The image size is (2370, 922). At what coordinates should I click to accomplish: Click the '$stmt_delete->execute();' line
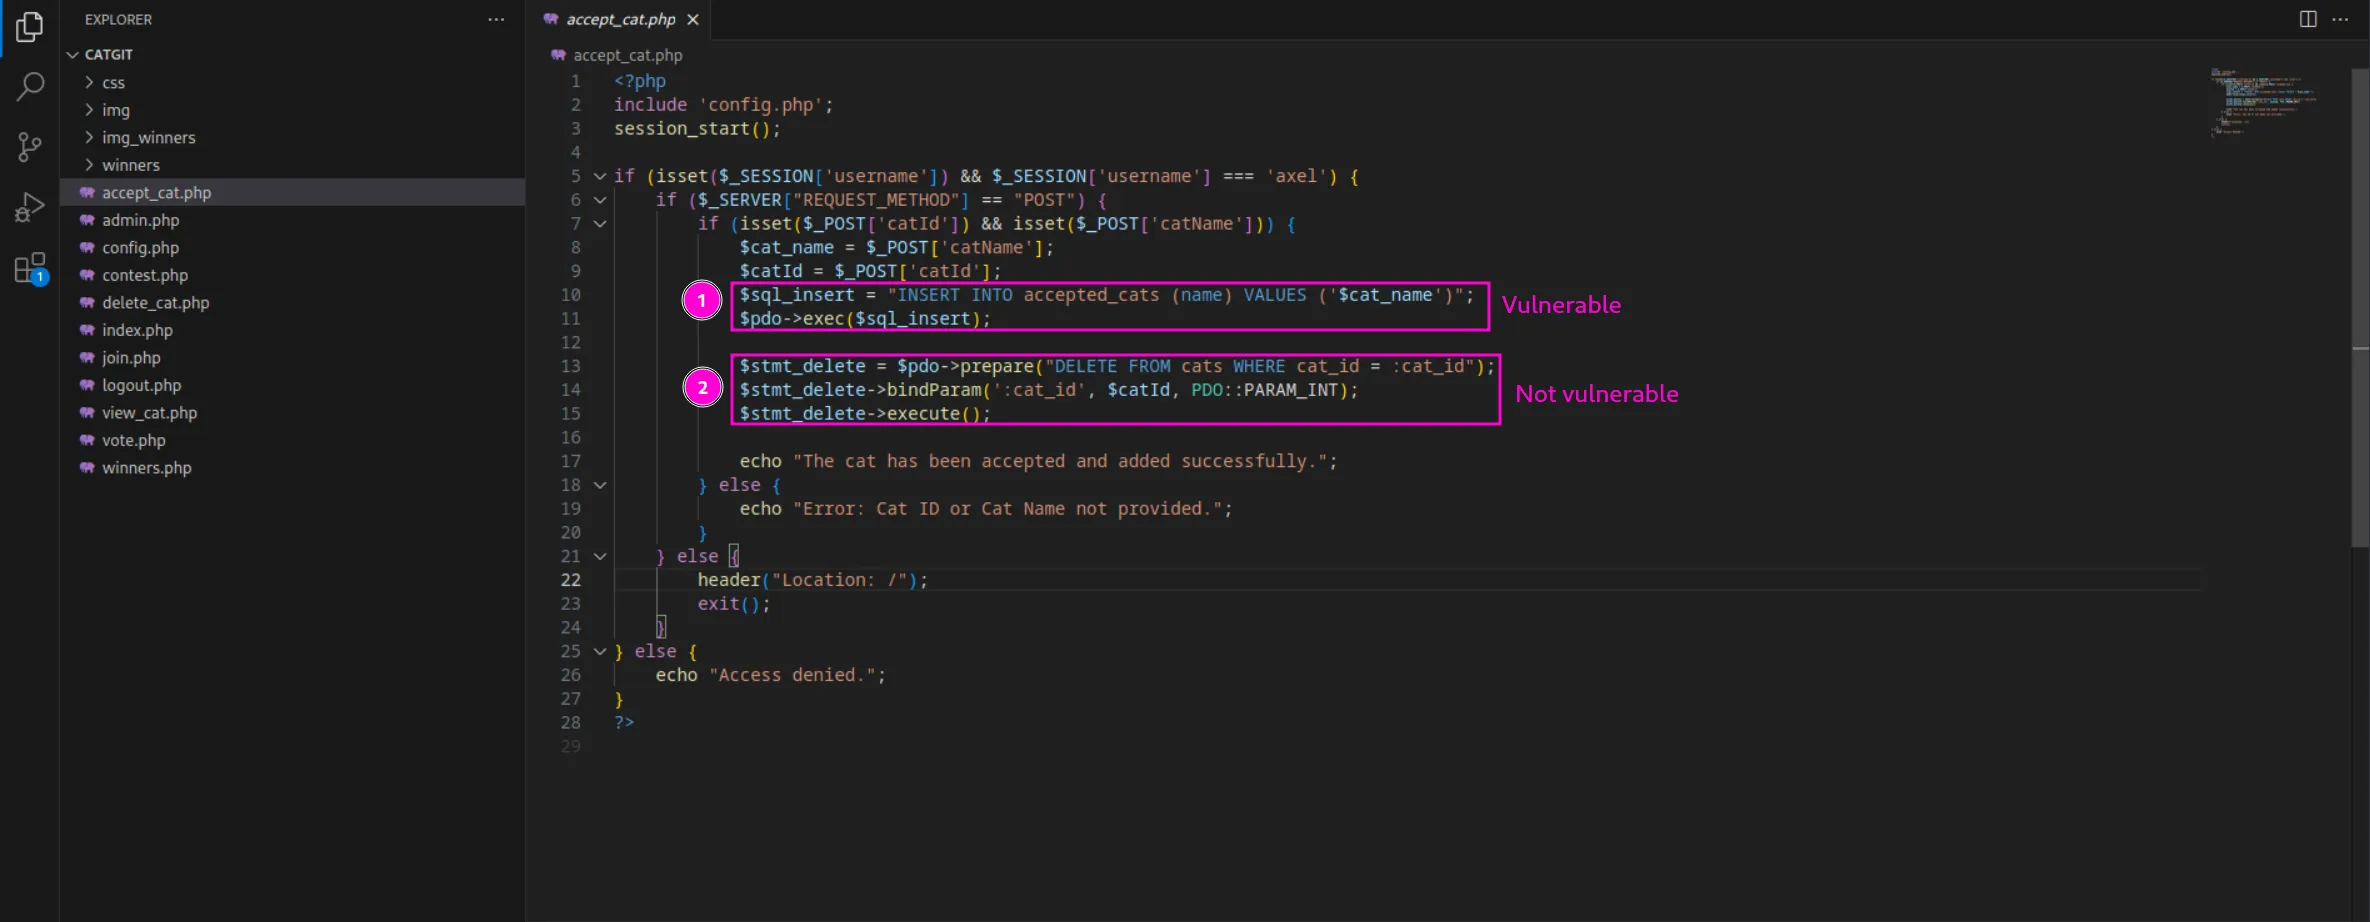point(865,414)
